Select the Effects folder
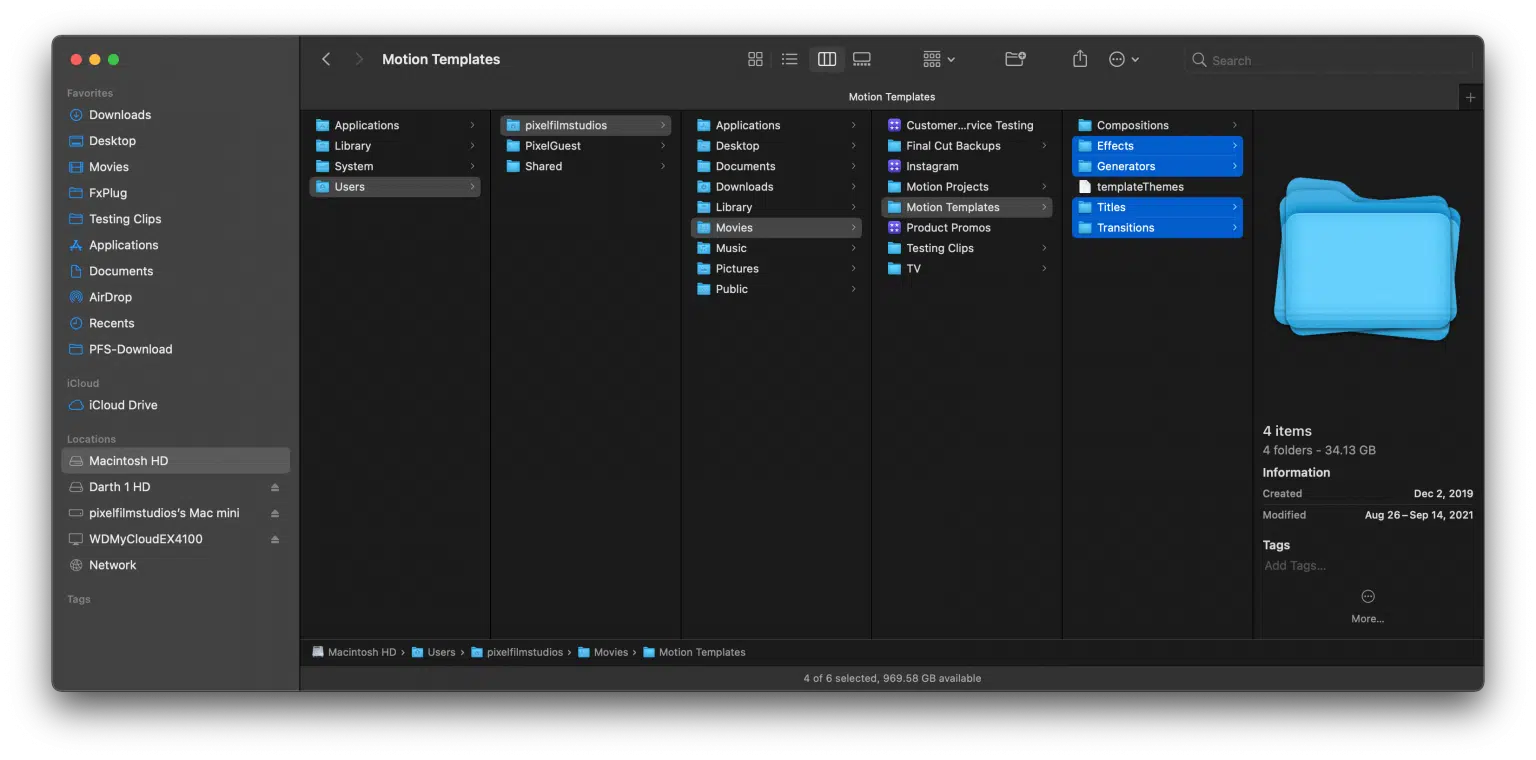The width and height of the screenshot is (1536, 760). pyautogui.click(x=1157, y=146)
